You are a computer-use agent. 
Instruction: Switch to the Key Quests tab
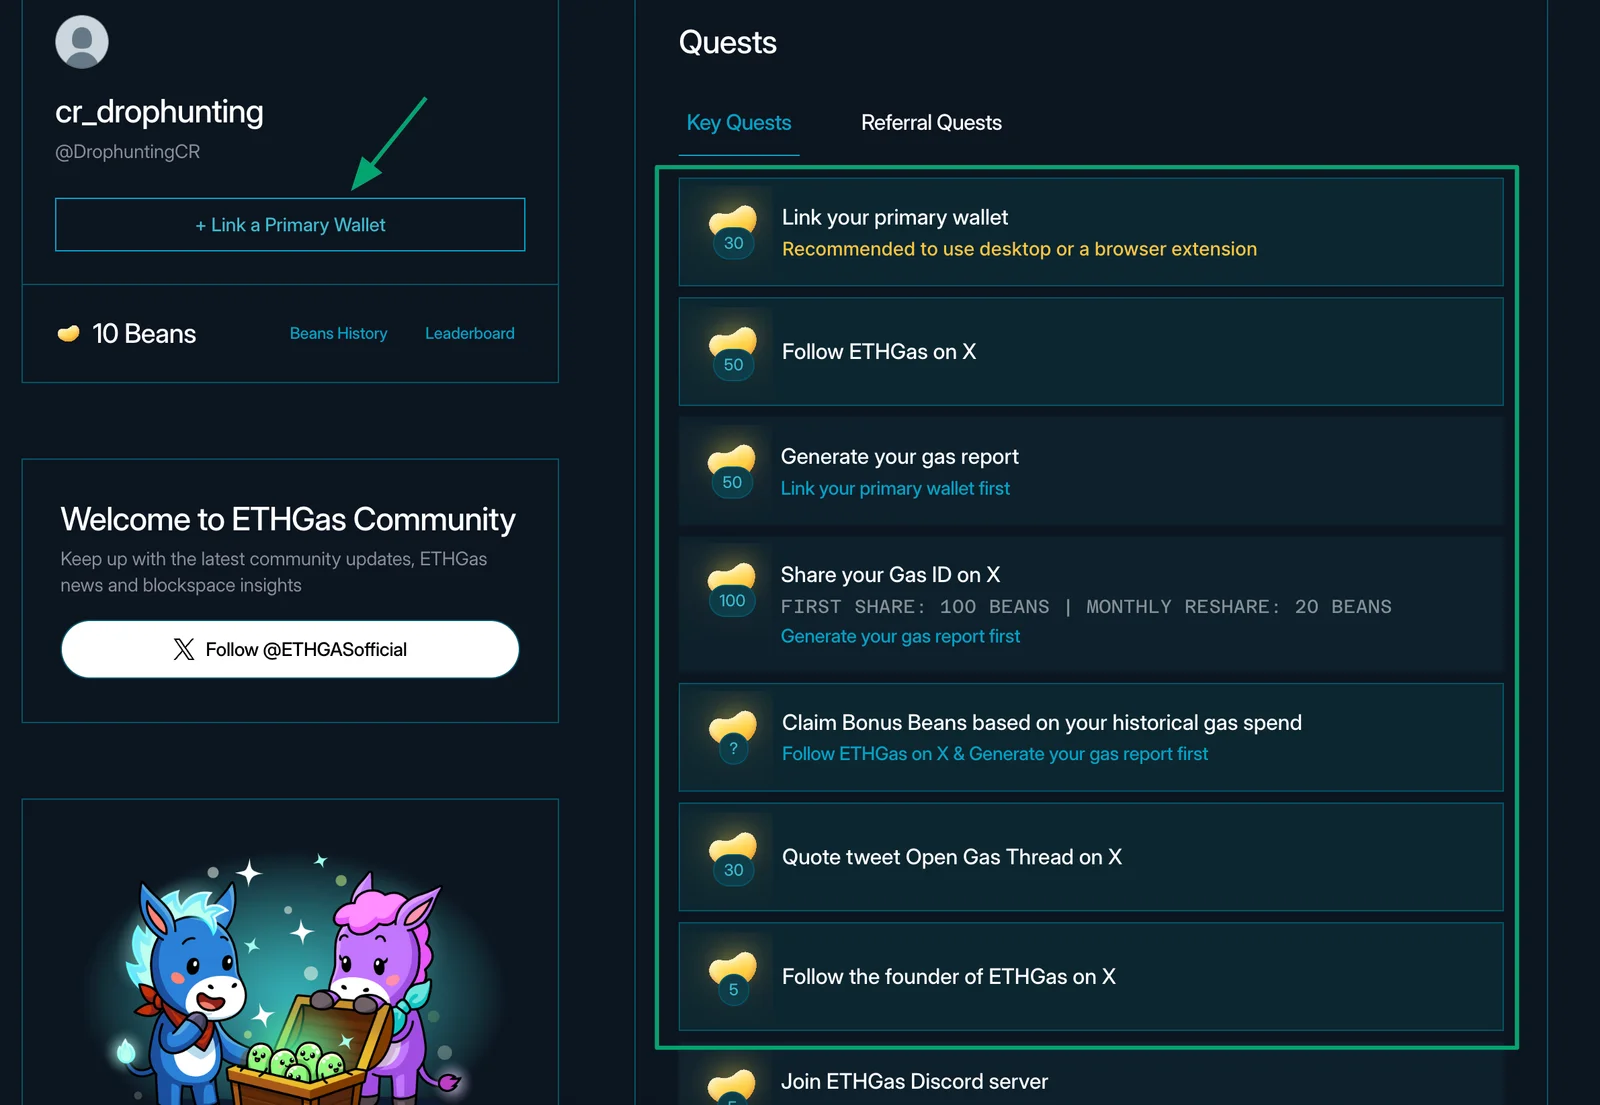(x=739, y=123)
